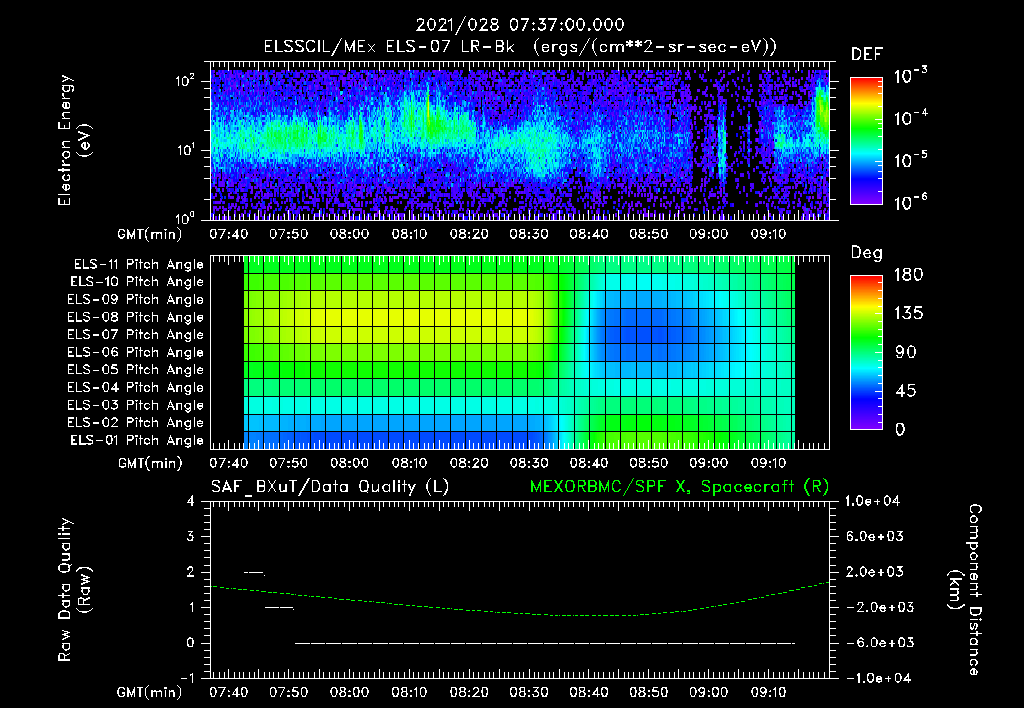Image resolution: width=1024 pixels, height=708 pixels.
Task: Click the 10^-3 value on DEF scale
Action: point(910,76)
